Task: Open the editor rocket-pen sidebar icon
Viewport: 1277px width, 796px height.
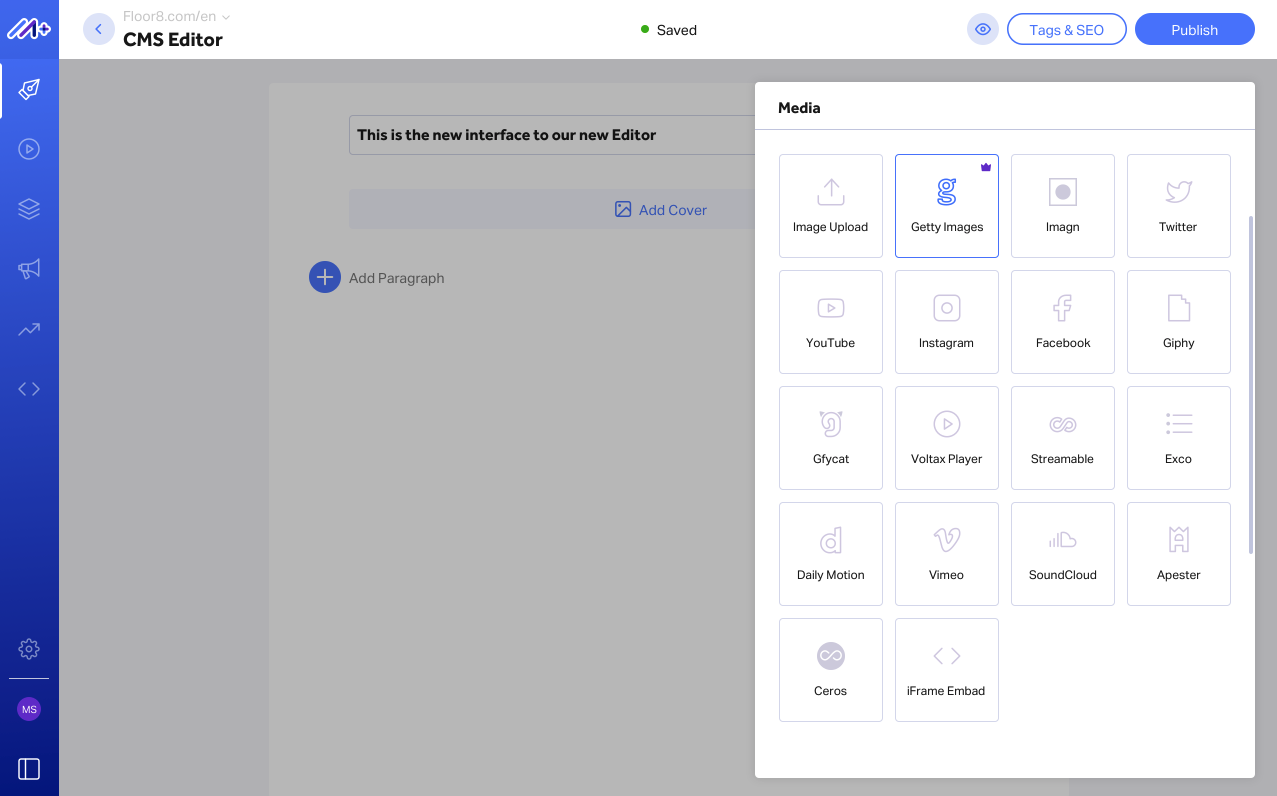Action: pos(29,90)
